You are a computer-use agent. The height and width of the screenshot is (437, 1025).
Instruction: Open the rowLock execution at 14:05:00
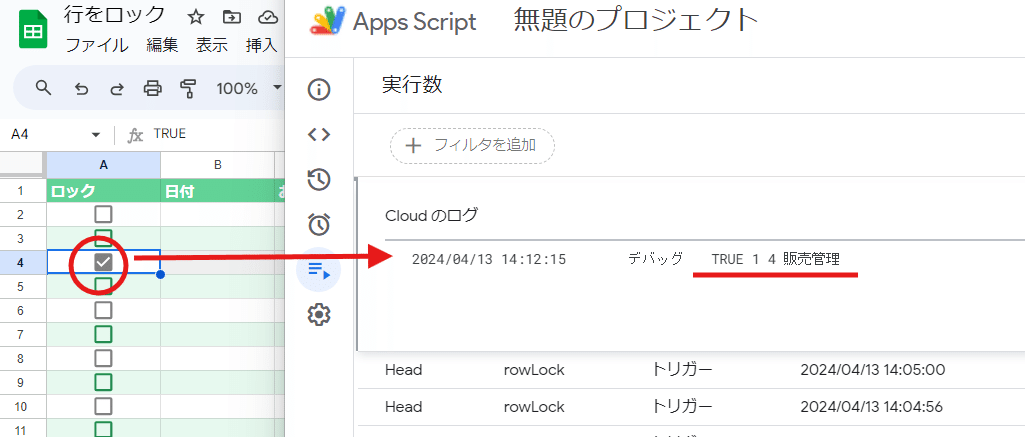pyautogui.click(x=534, y=370)
